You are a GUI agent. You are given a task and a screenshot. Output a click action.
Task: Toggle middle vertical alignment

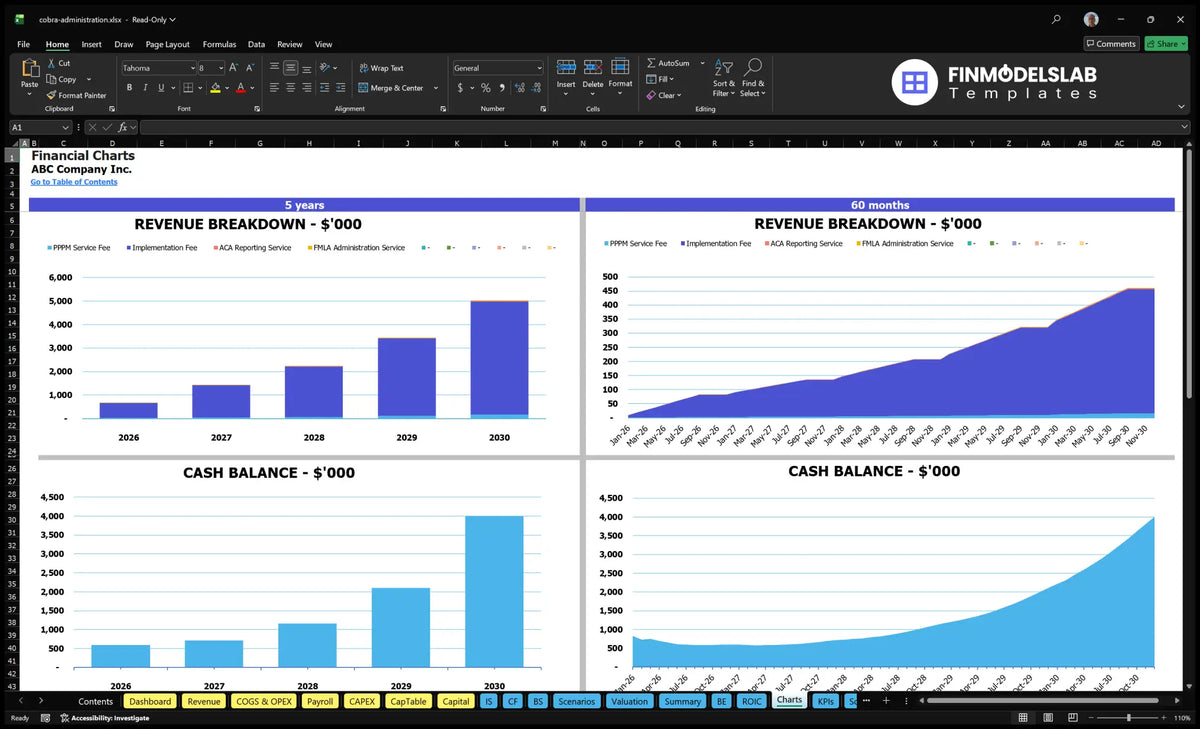[290, 68]
